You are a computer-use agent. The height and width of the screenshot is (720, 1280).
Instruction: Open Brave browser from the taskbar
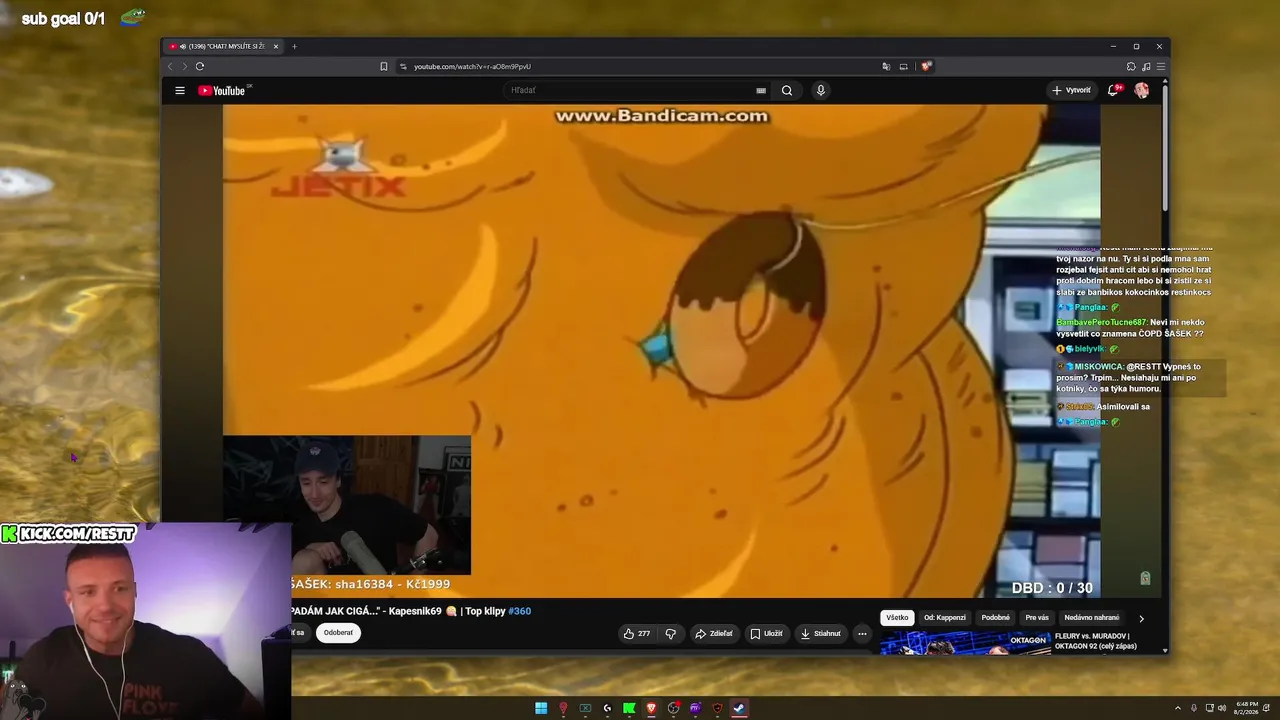coord(651,708)
